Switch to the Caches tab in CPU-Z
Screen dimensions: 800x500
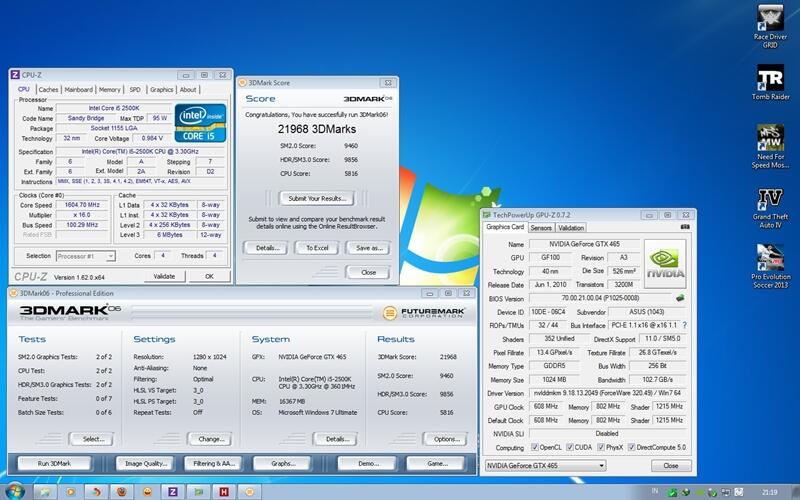(x=48, y=89)
